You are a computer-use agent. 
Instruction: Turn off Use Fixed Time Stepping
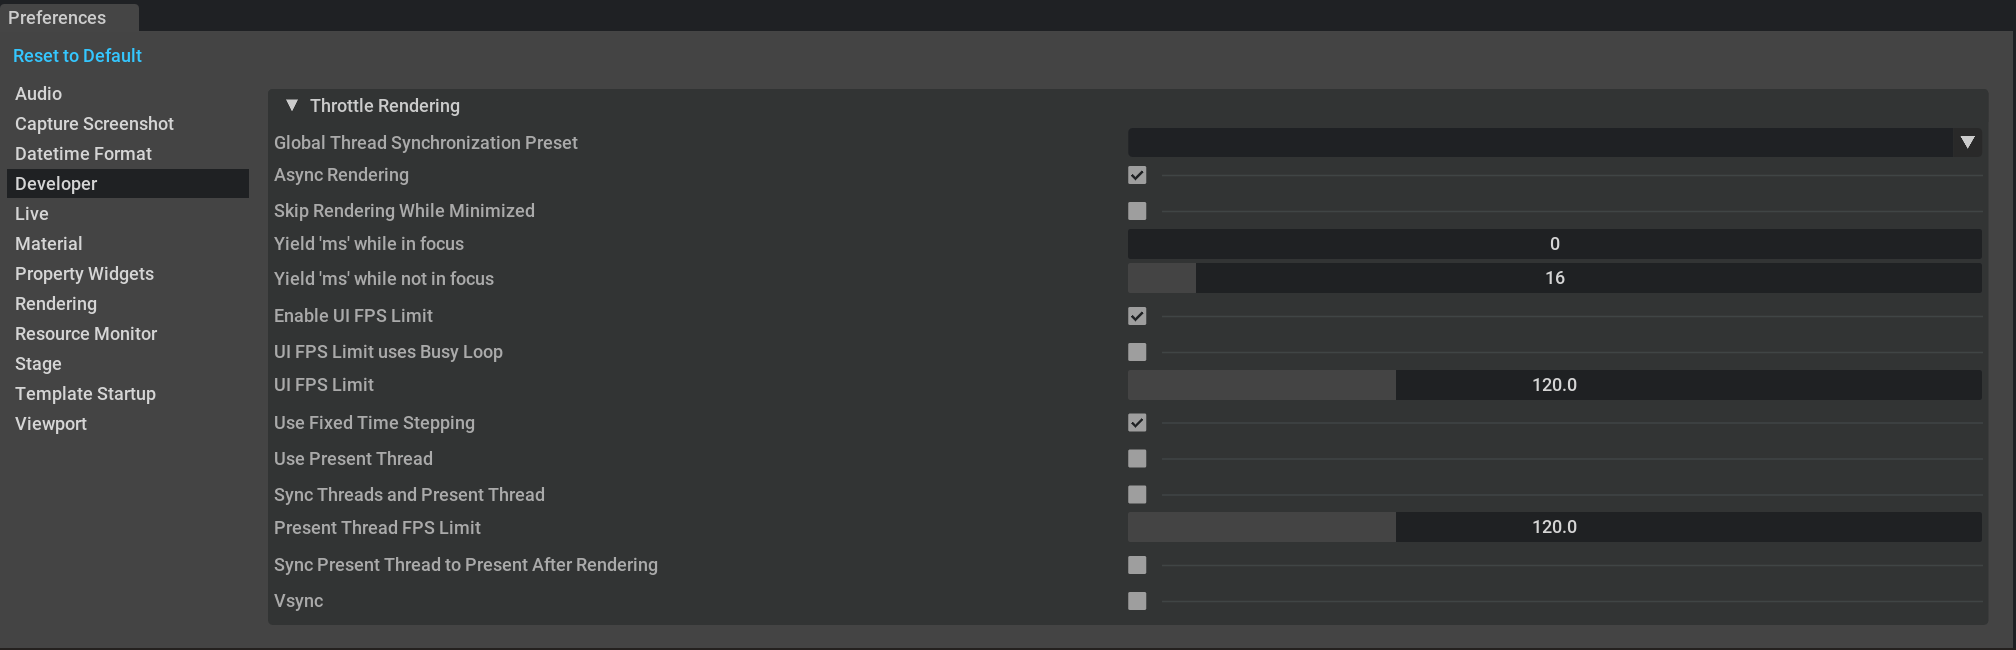[1137, 423]
